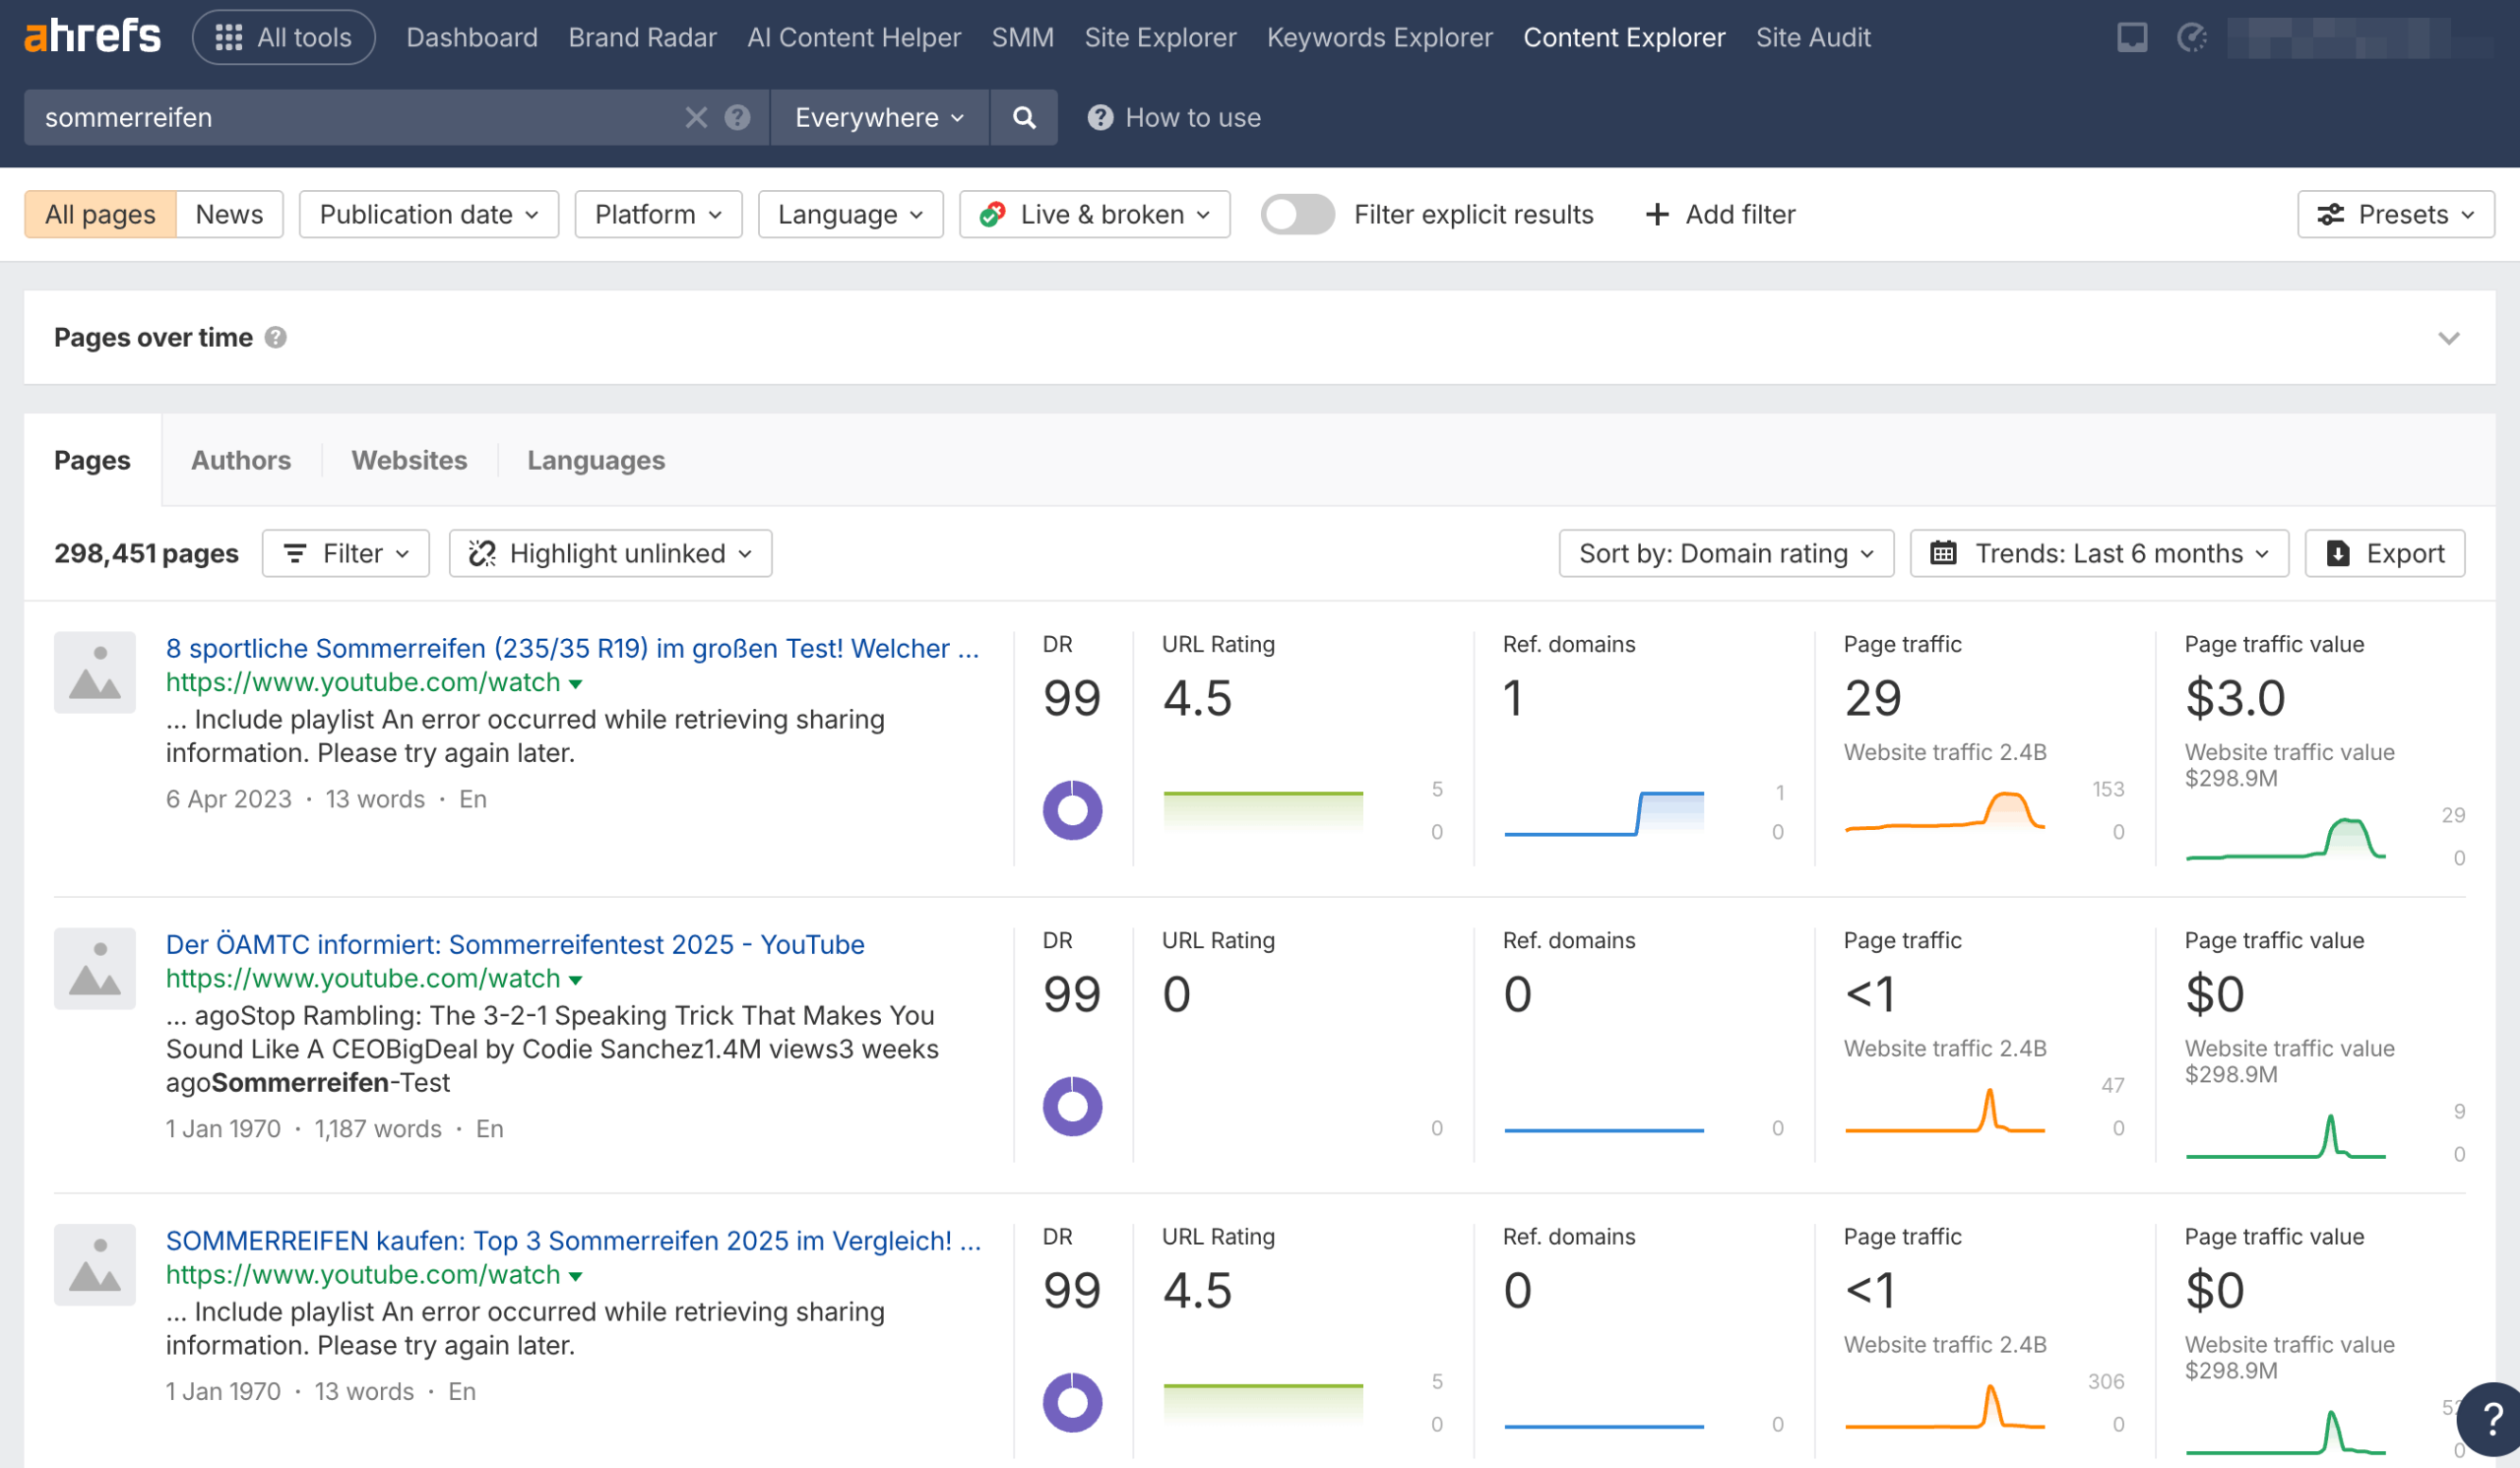Open the How to use help icon

point(1100,118)
